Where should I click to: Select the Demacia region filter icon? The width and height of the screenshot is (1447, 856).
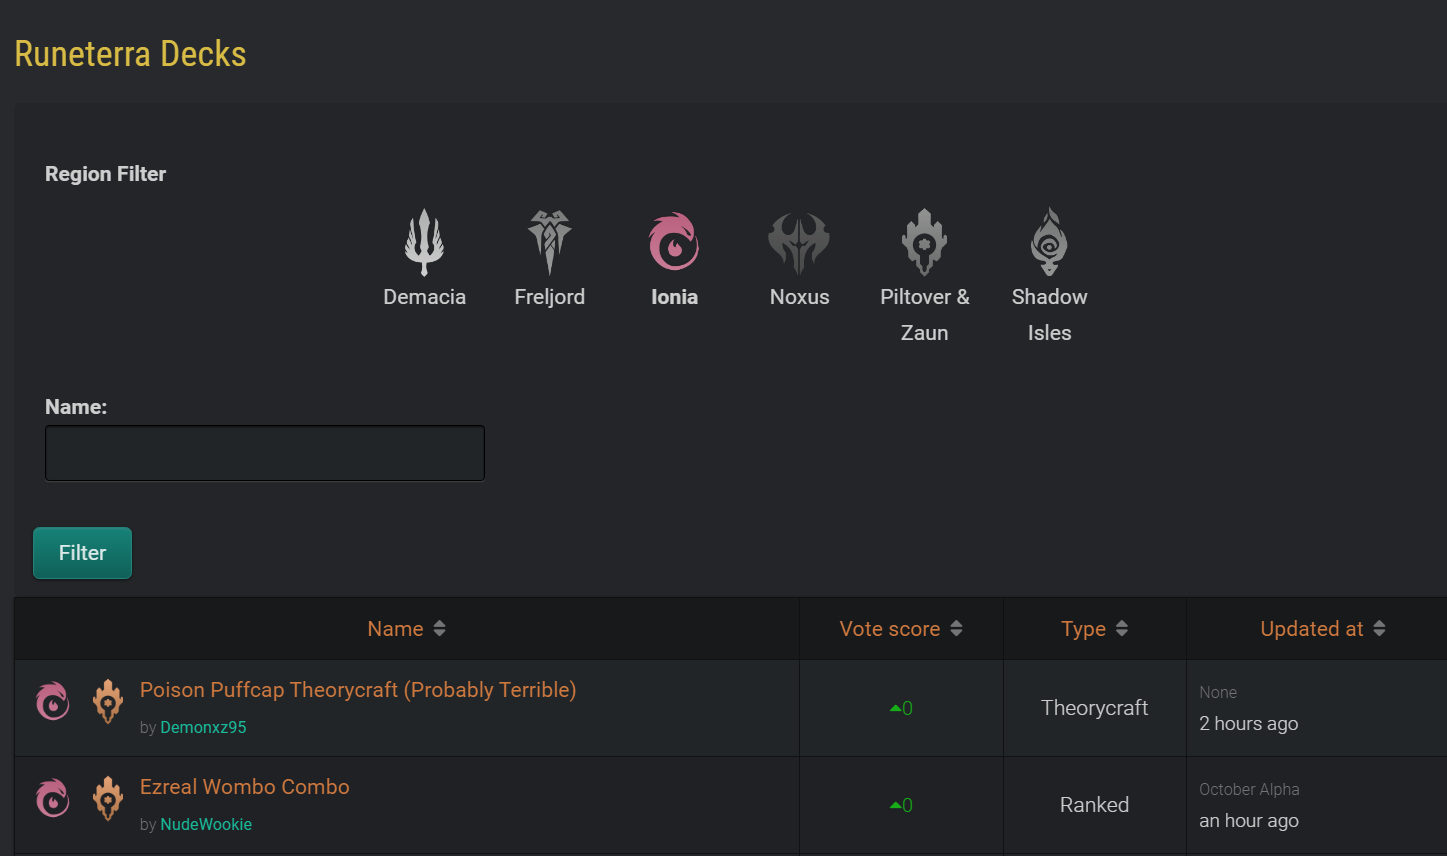424,242
